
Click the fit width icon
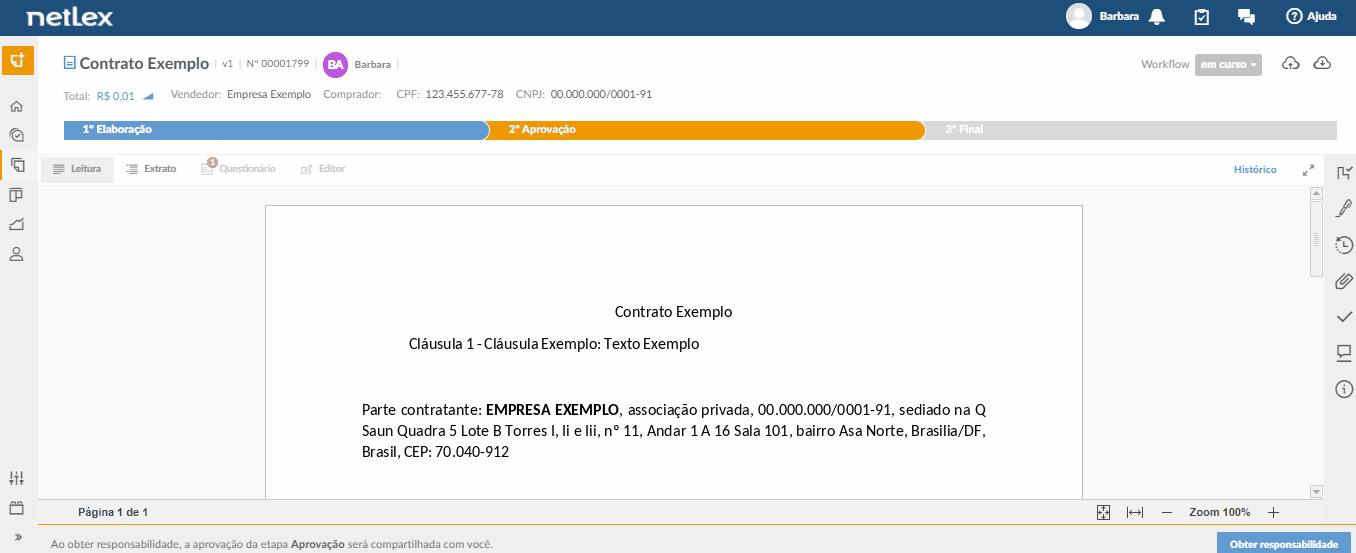coord(1135,512)
